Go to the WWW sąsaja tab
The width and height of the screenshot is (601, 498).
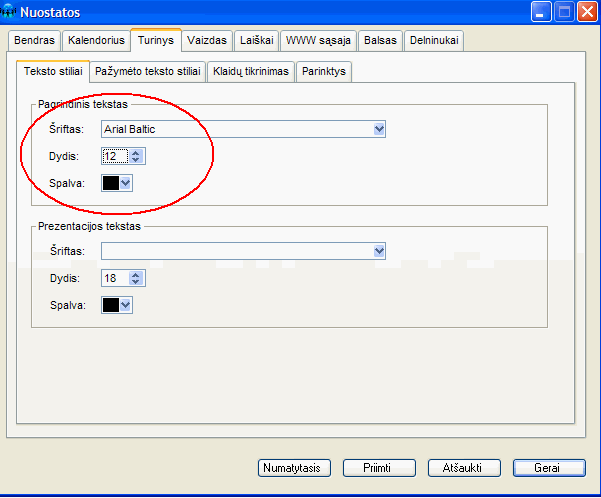pos(317,41)
